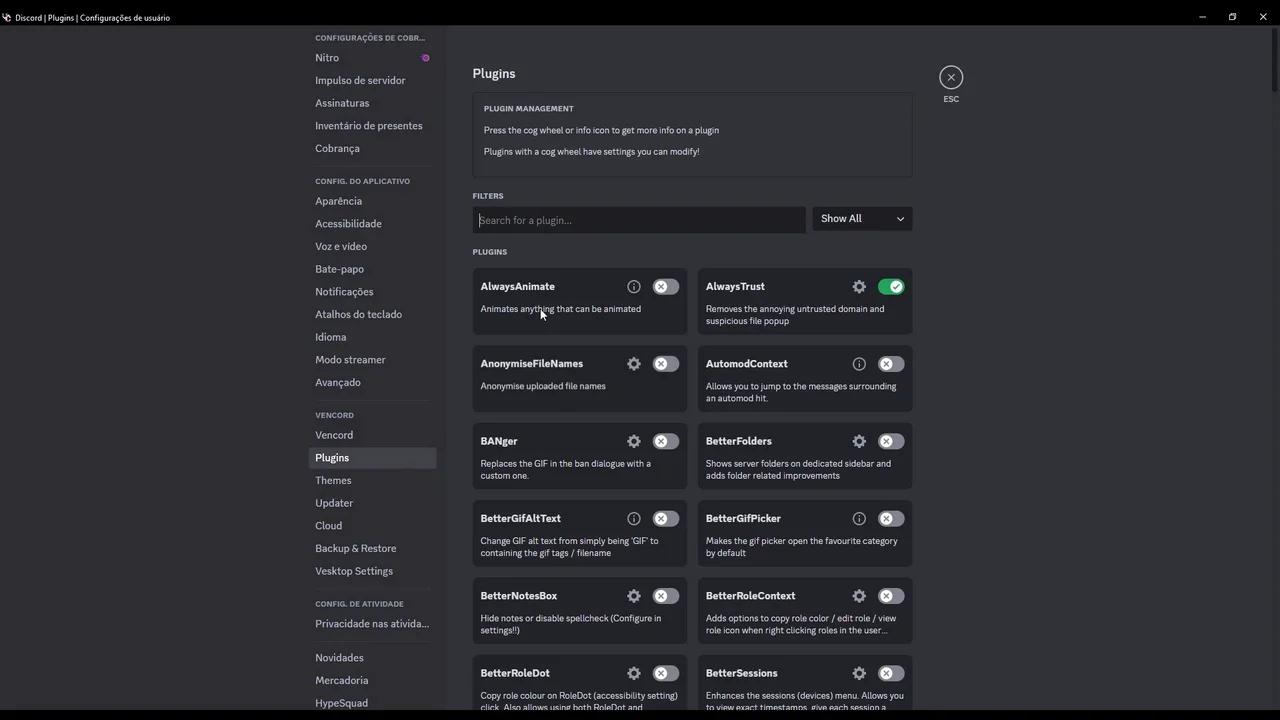This screenshot has height=720, width=1280.
Task: Open Mercadoria link
Action: [373, 680]
